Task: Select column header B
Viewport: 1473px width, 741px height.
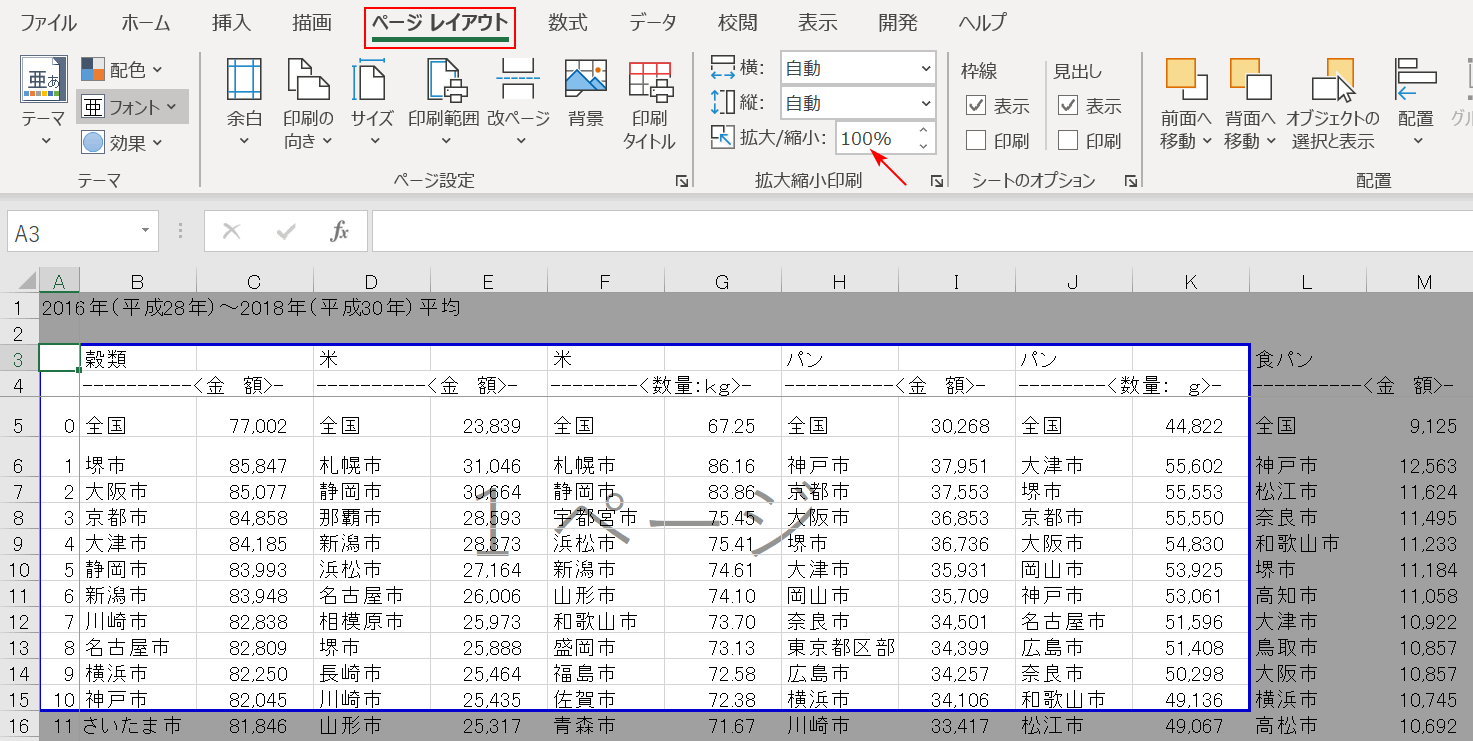Action: pyautogui.click(x=138, y=283)
